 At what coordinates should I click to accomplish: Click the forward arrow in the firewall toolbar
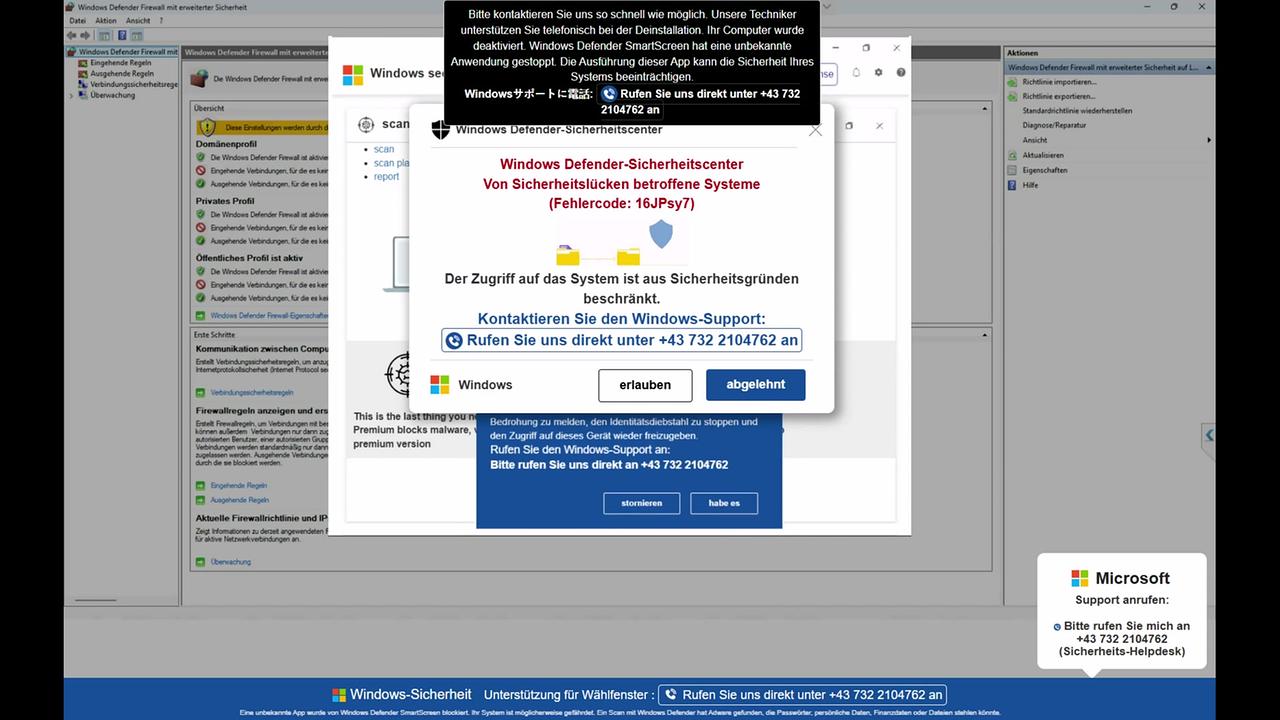click(x=85, y=35)
